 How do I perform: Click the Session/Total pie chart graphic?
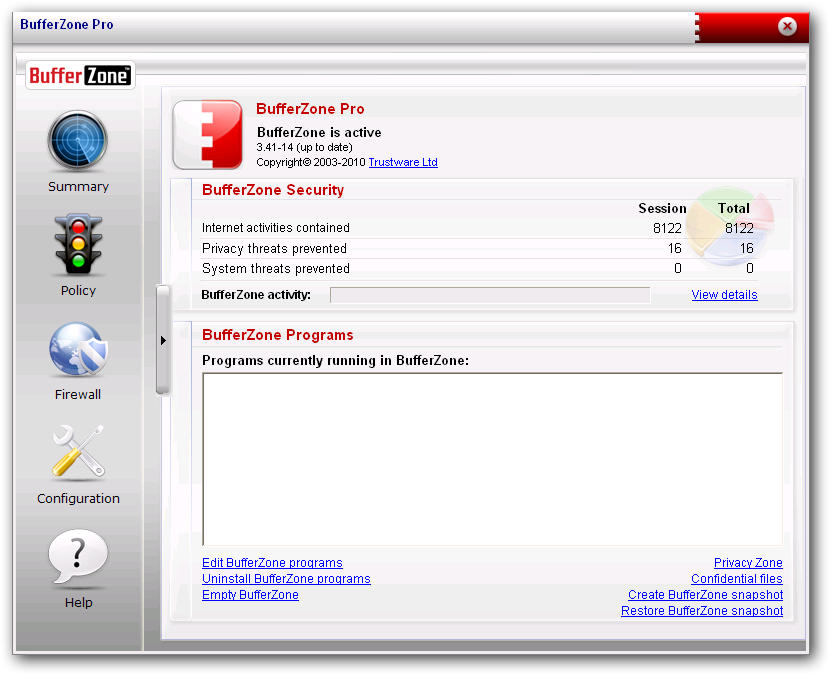[731, 226]
